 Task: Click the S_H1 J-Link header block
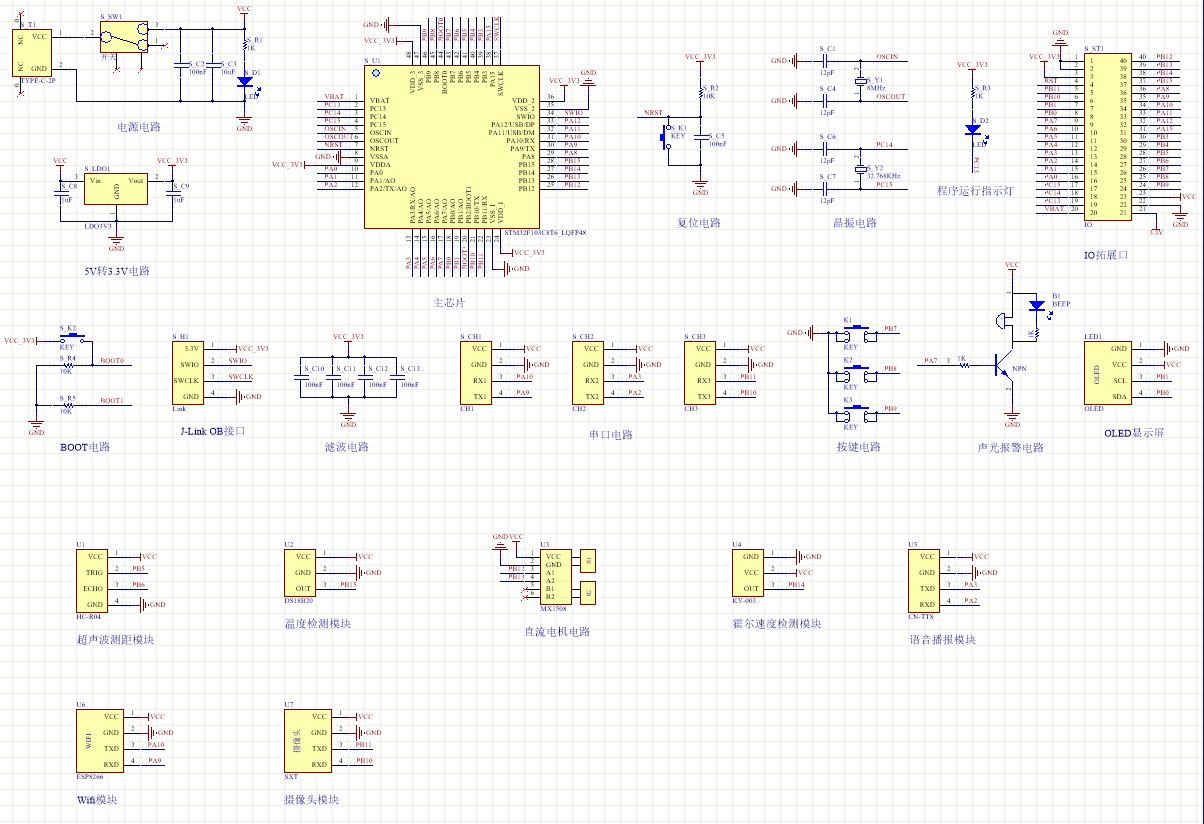[x=188, y=373]
